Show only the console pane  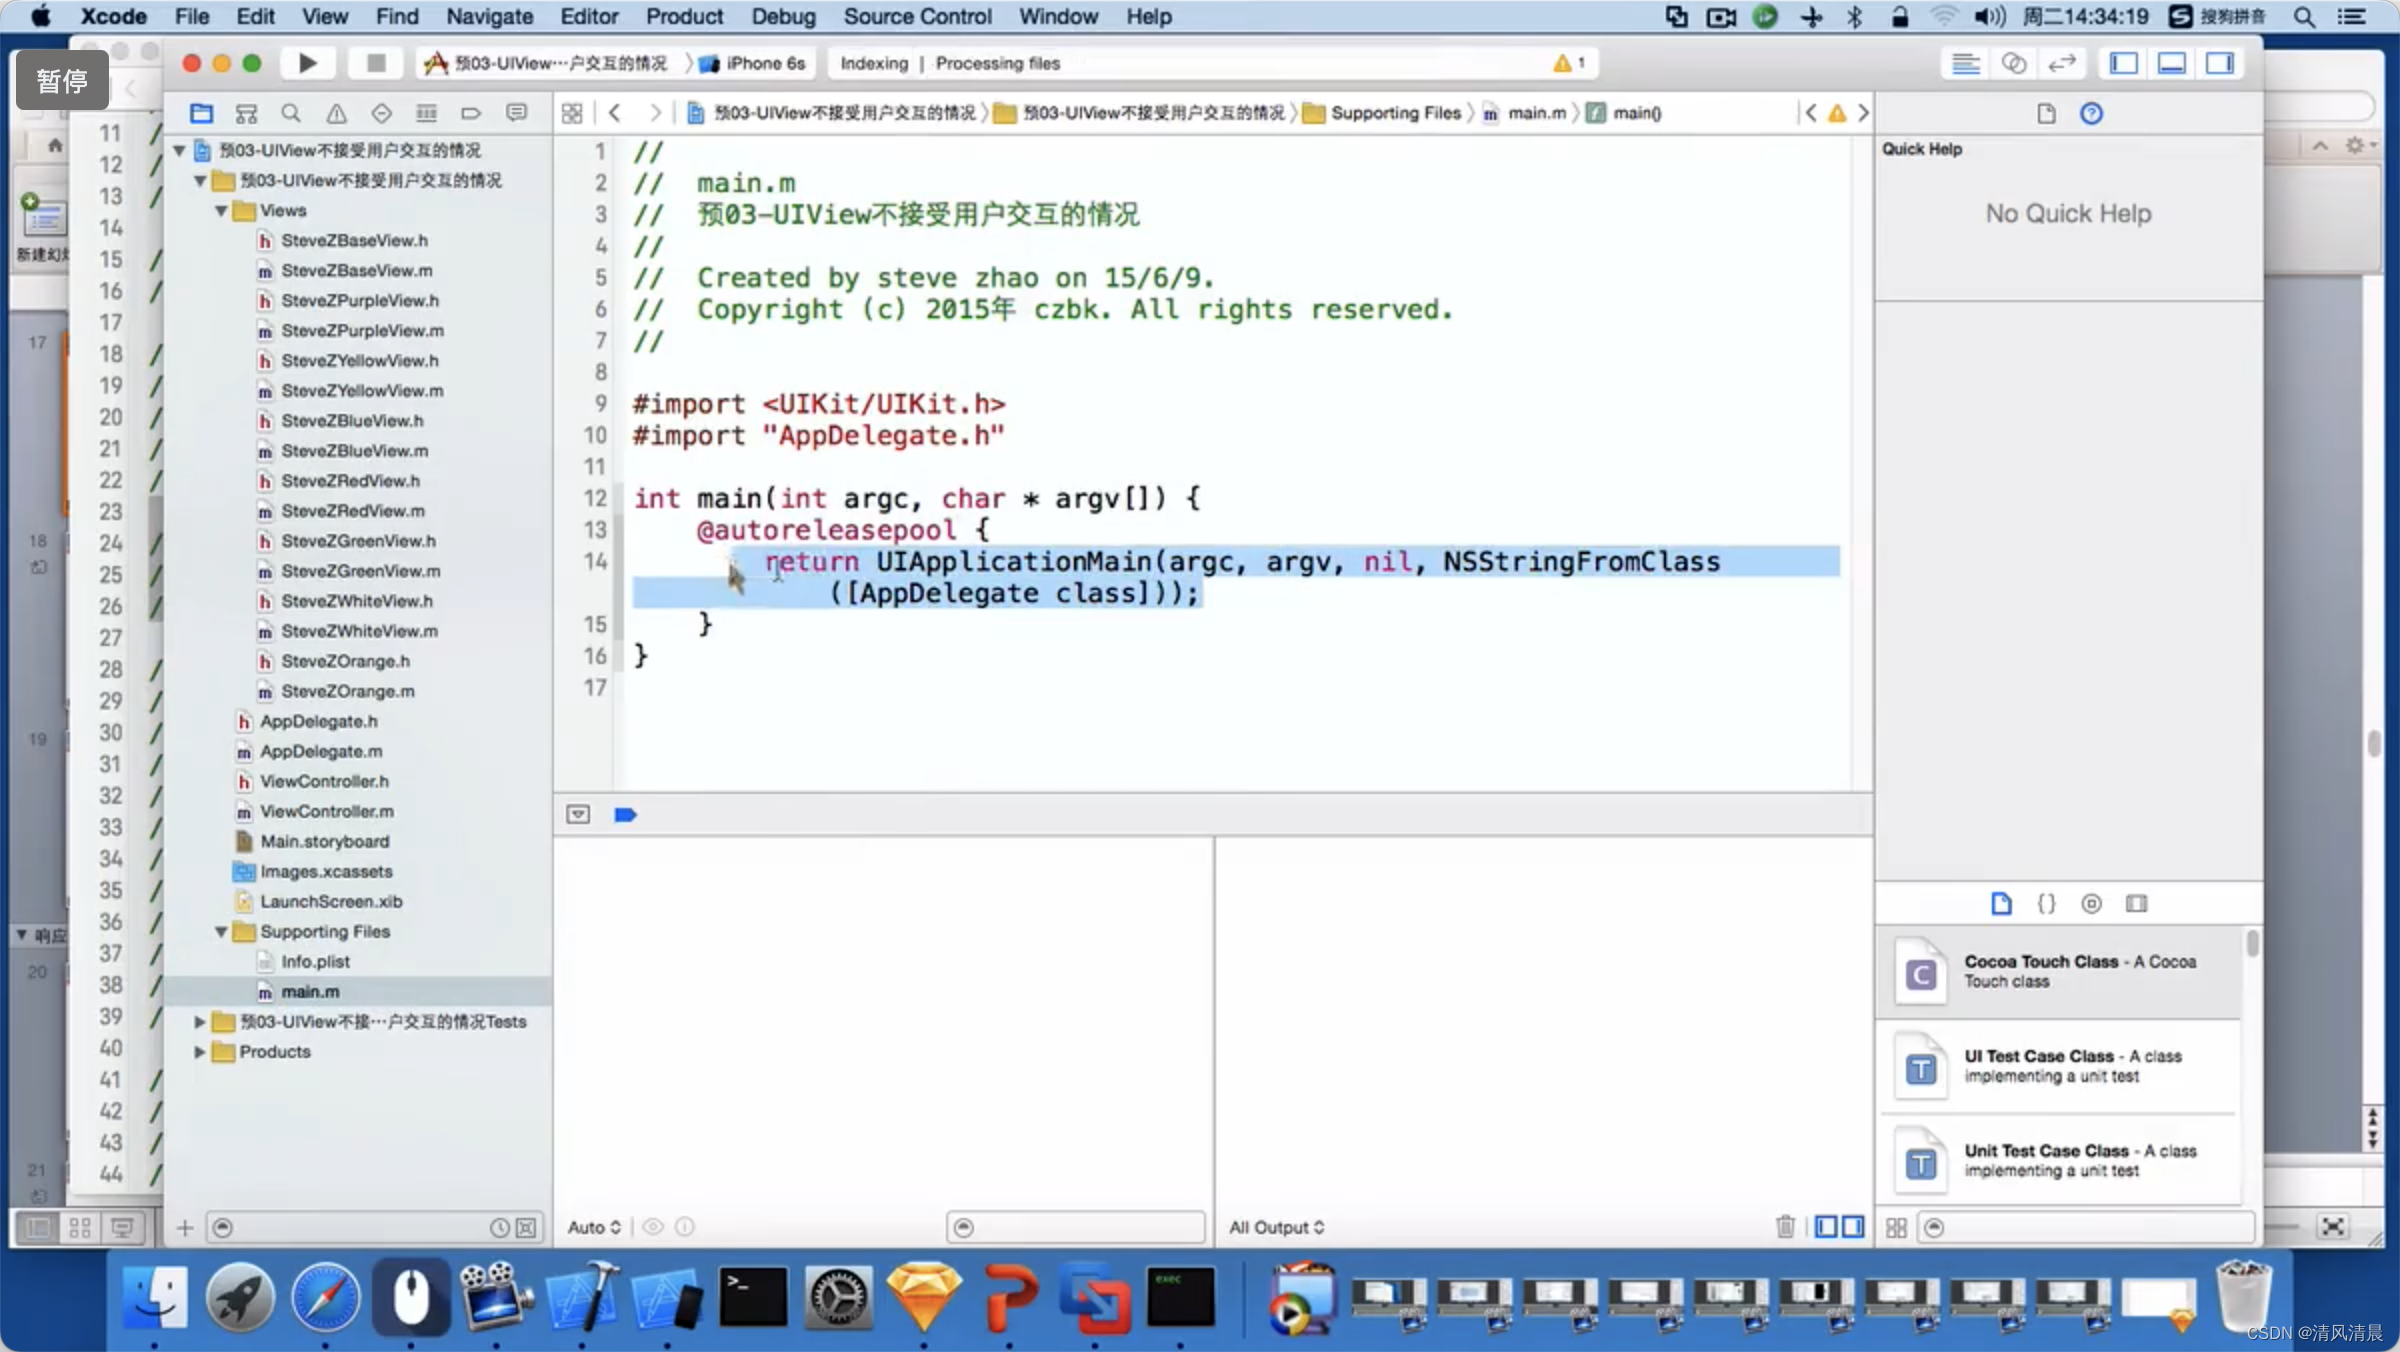pyautogui.click(x=1853, y=1226)
